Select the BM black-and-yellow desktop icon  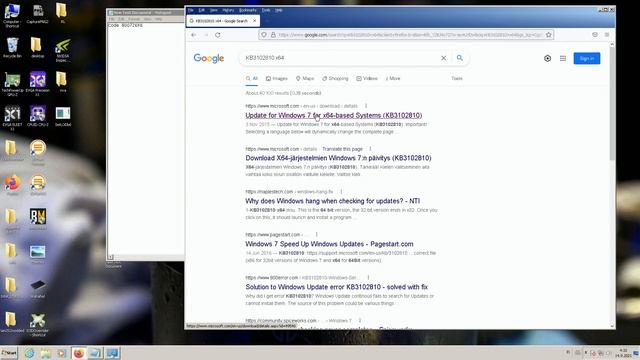coord(38,219)
